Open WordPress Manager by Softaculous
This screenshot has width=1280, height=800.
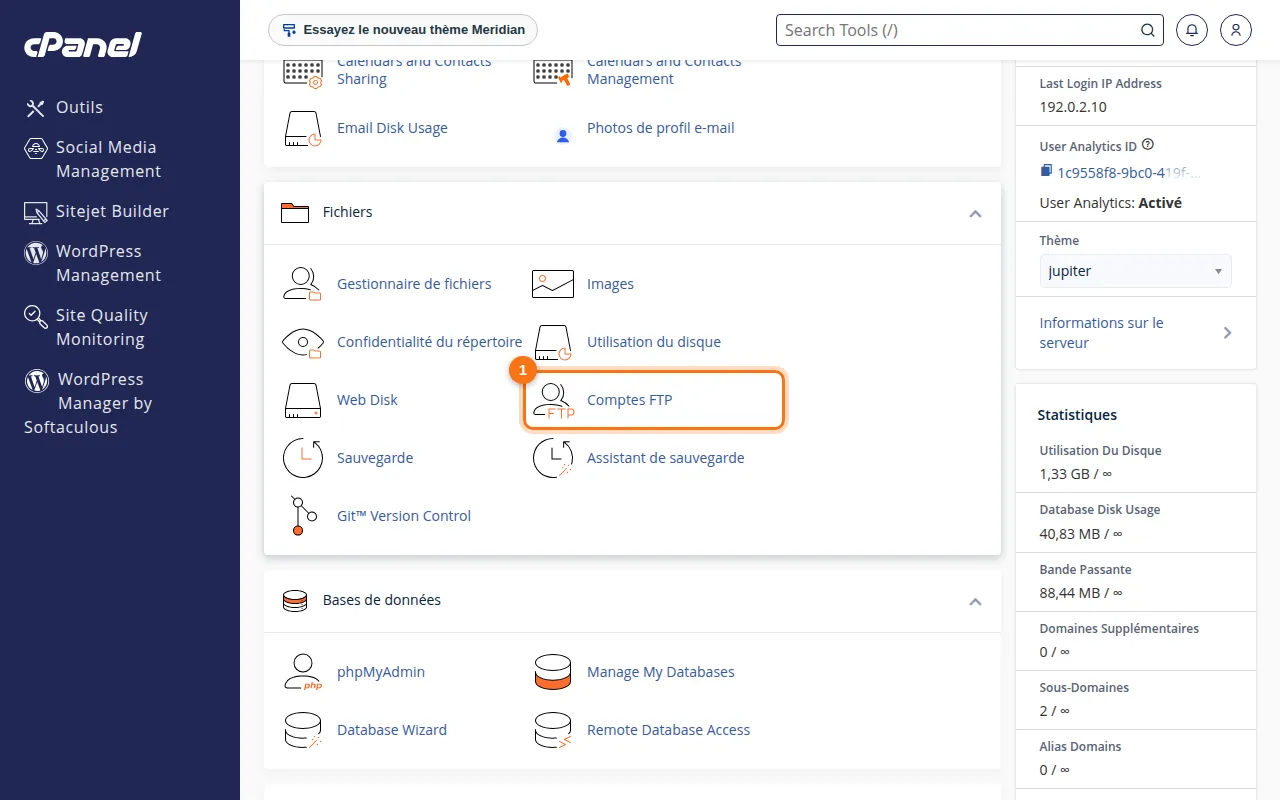coord(88,403)
